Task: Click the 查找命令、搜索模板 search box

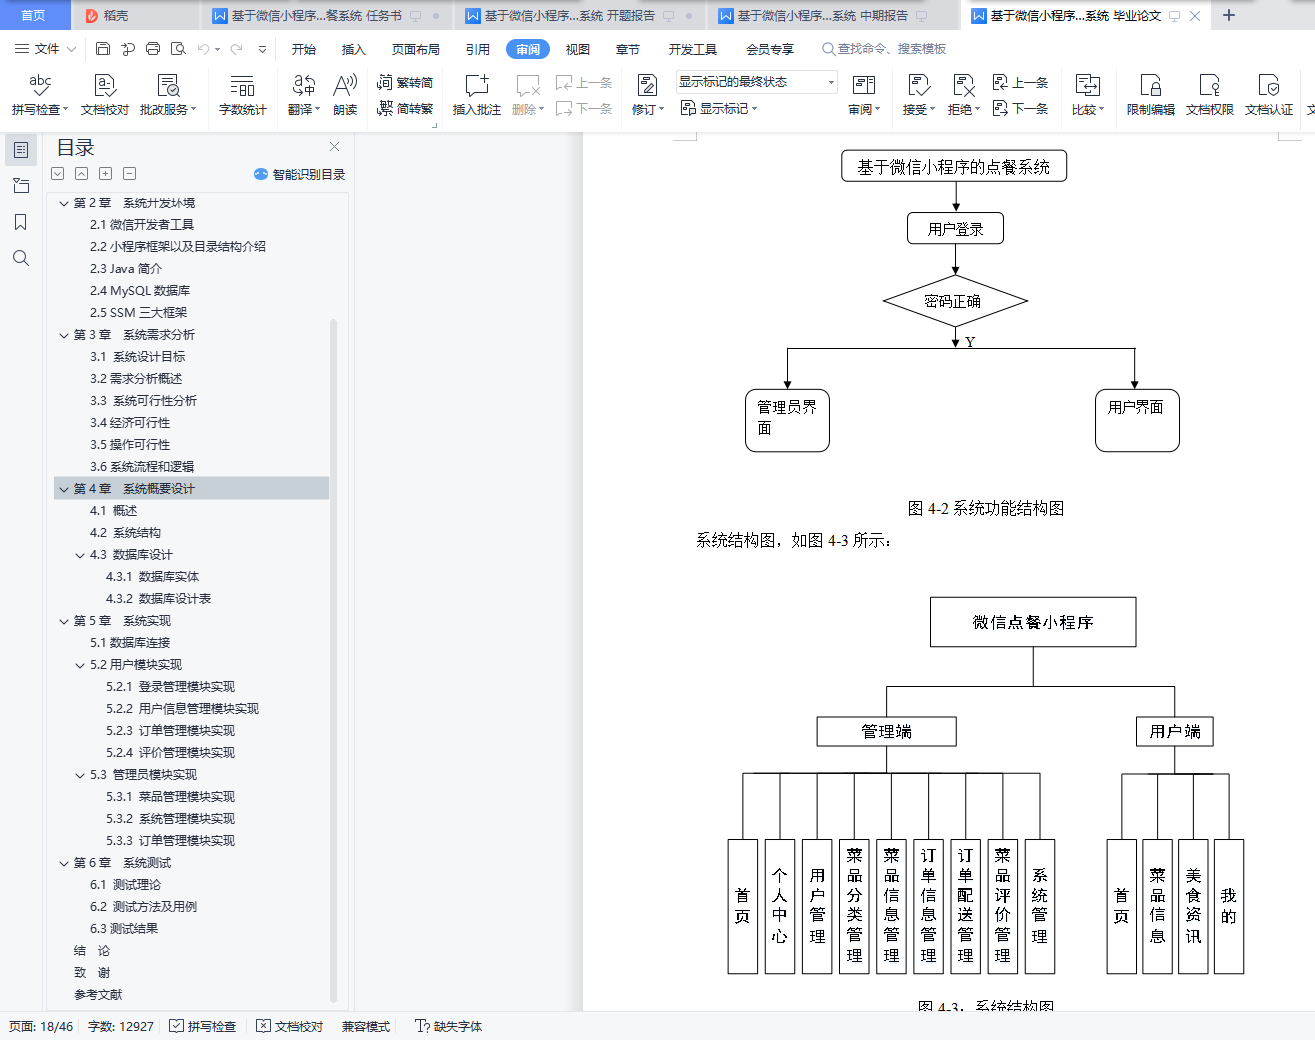Action: [884, 49]
